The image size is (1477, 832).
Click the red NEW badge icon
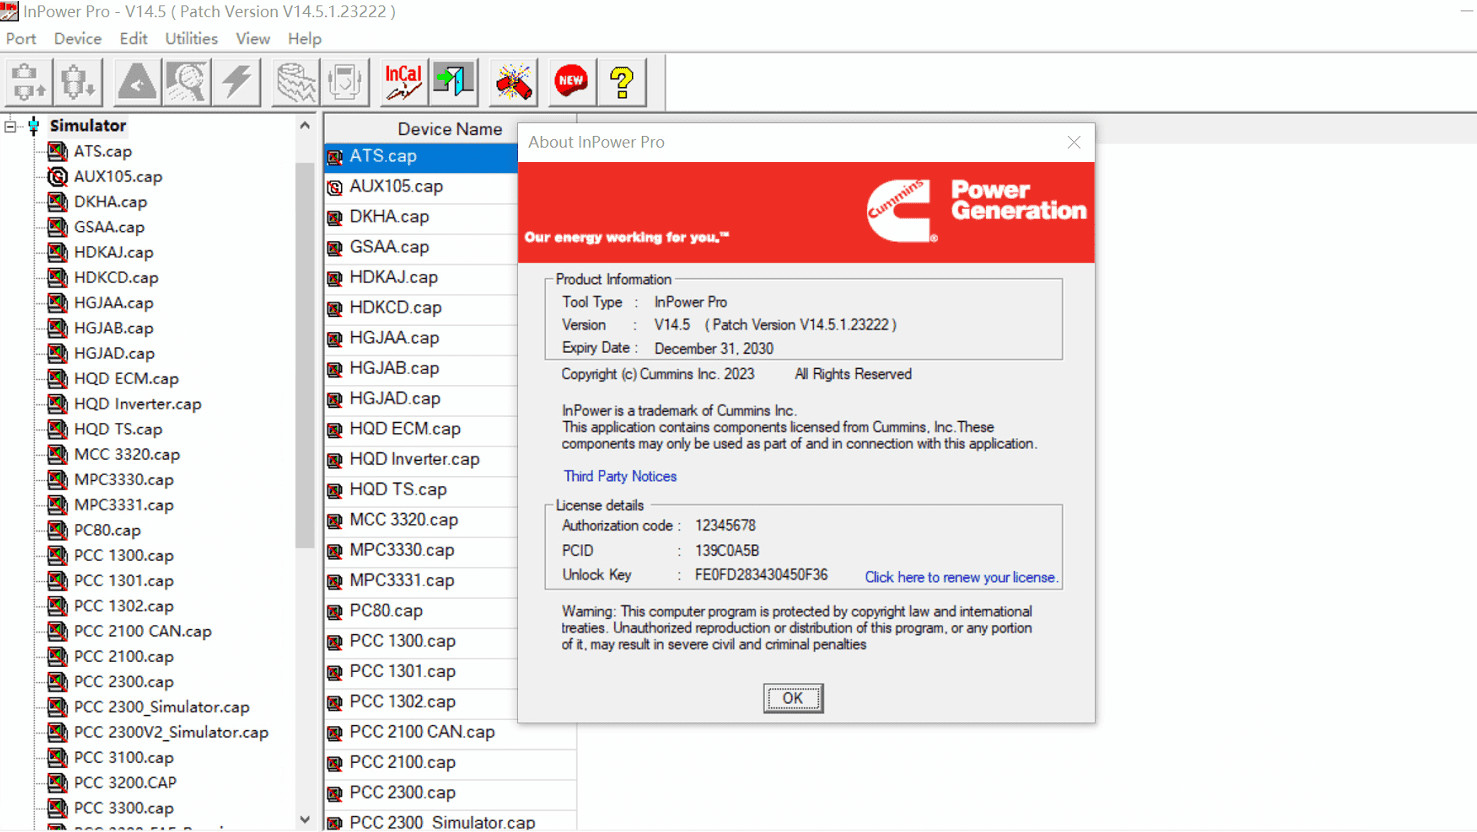tap(571, 82)
